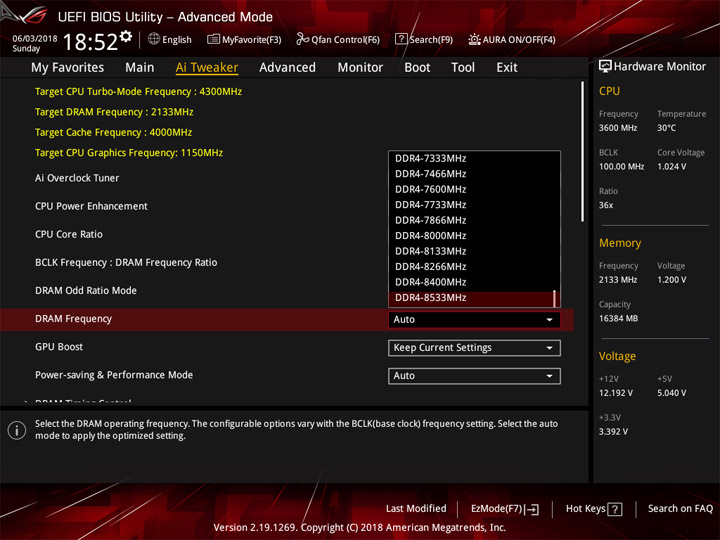
Task: Click the +12V 12.192 V reading
Action: (x=616, y=393)
